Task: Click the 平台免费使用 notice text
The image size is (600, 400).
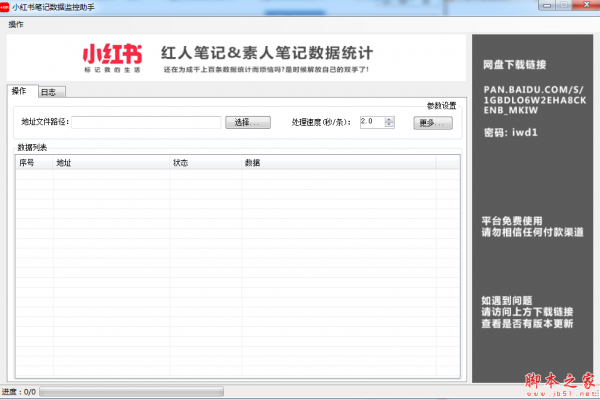Action: click(x=512, y=221)
